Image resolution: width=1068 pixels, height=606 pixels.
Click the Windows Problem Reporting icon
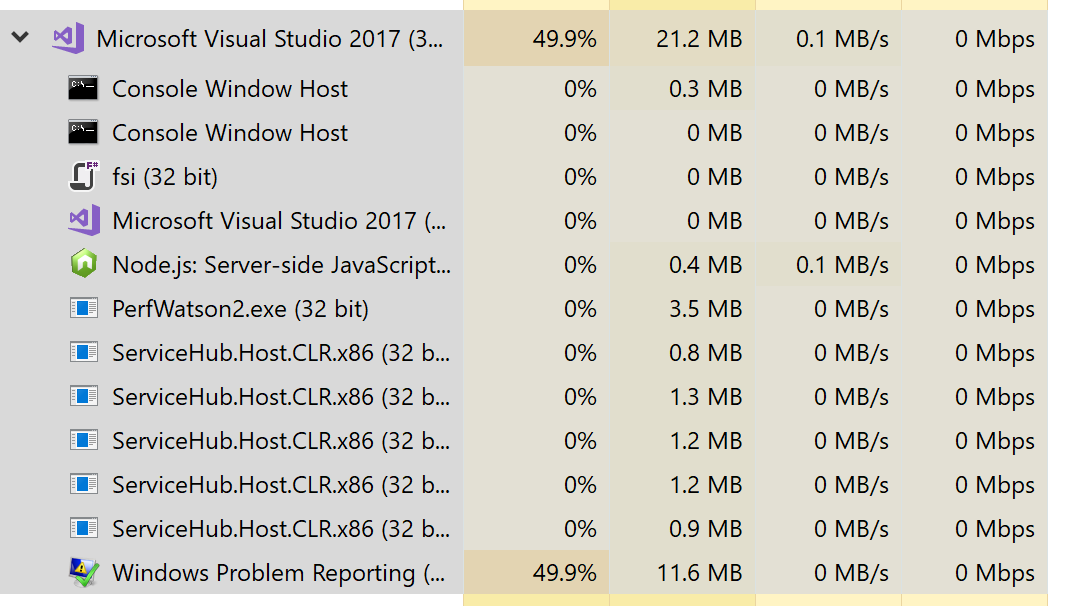[83, 572]
